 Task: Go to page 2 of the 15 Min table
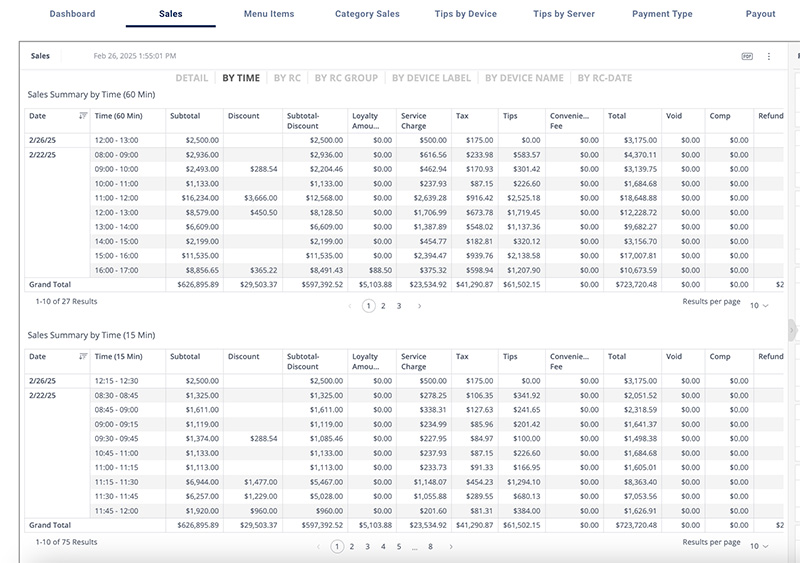click(x=352, y=547)
